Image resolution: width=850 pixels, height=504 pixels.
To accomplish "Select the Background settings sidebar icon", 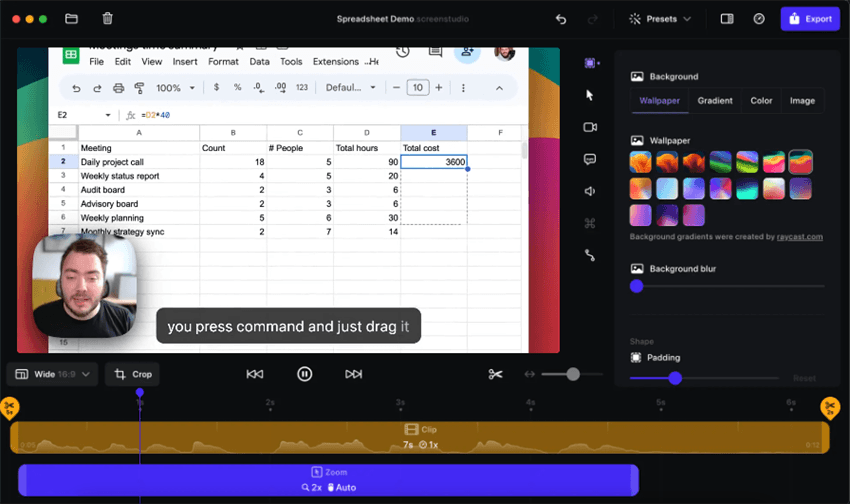I will [x=590, y=63].
